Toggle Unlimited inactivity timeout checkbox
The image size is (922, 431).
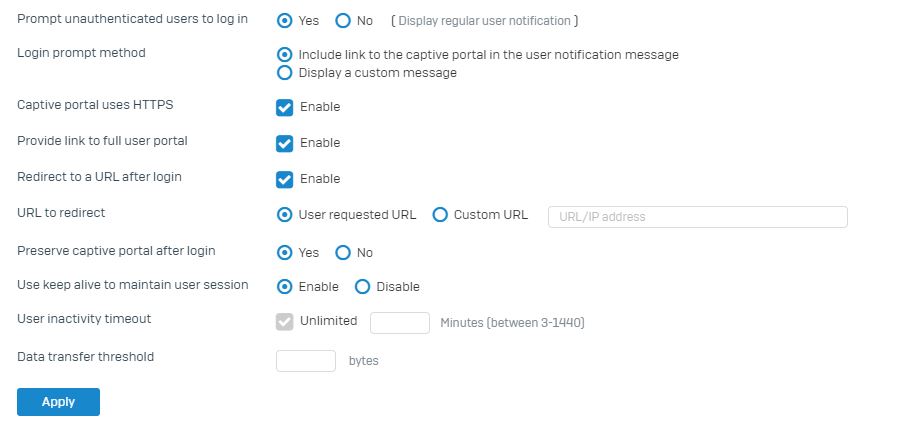(x=285, y=322)
